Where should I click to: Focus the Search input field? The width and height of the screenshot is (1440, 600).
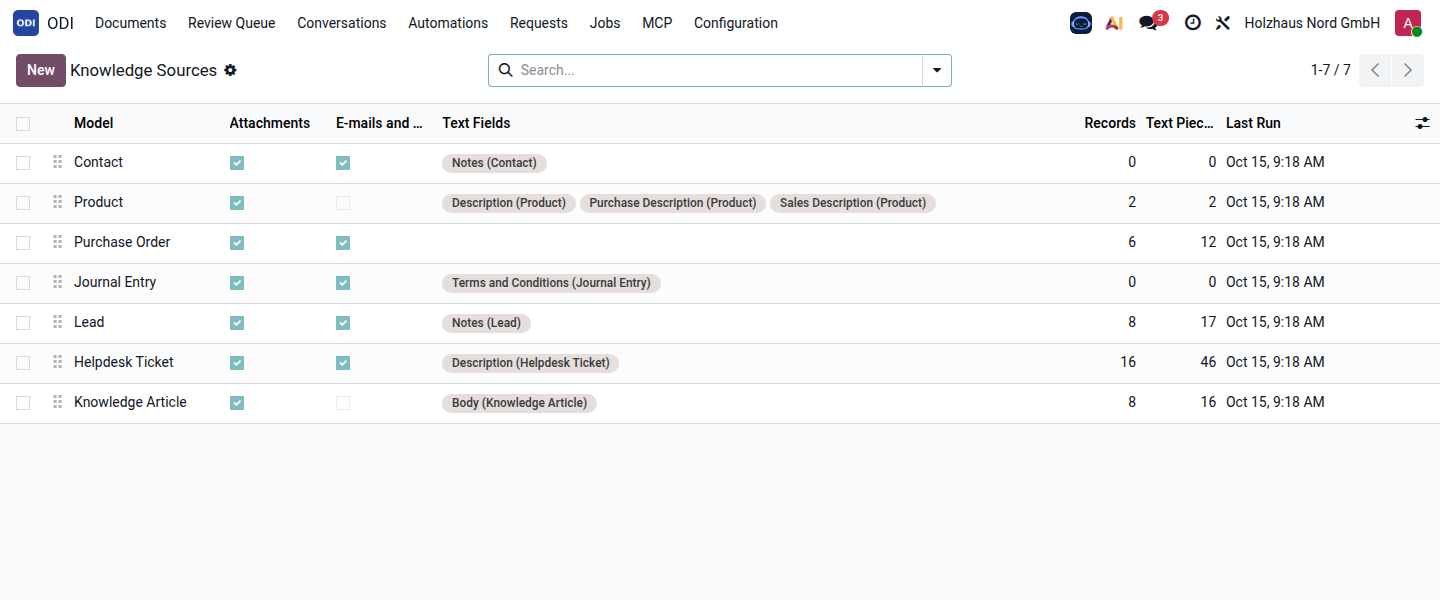[x=718, y=70]
